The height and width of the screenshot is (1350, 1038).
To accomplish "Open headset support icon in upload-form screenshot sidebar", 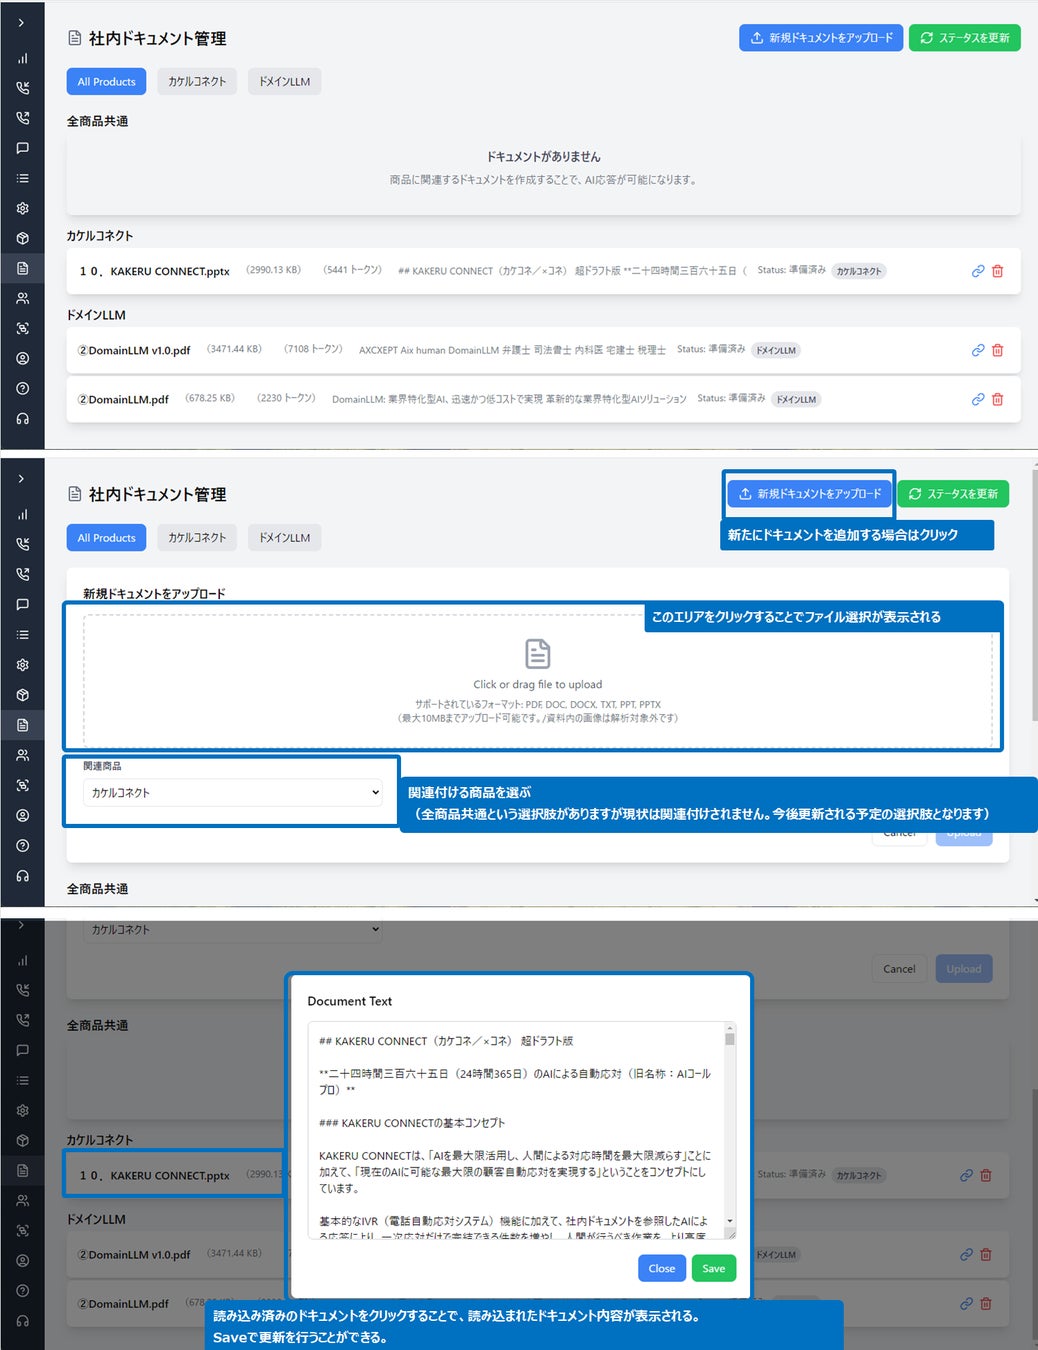I will tap(22, 876).
